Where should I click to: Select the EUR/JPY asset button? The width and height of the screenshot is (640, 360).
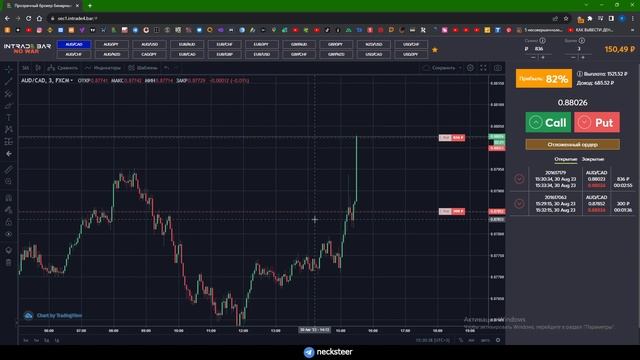point(261,44)
